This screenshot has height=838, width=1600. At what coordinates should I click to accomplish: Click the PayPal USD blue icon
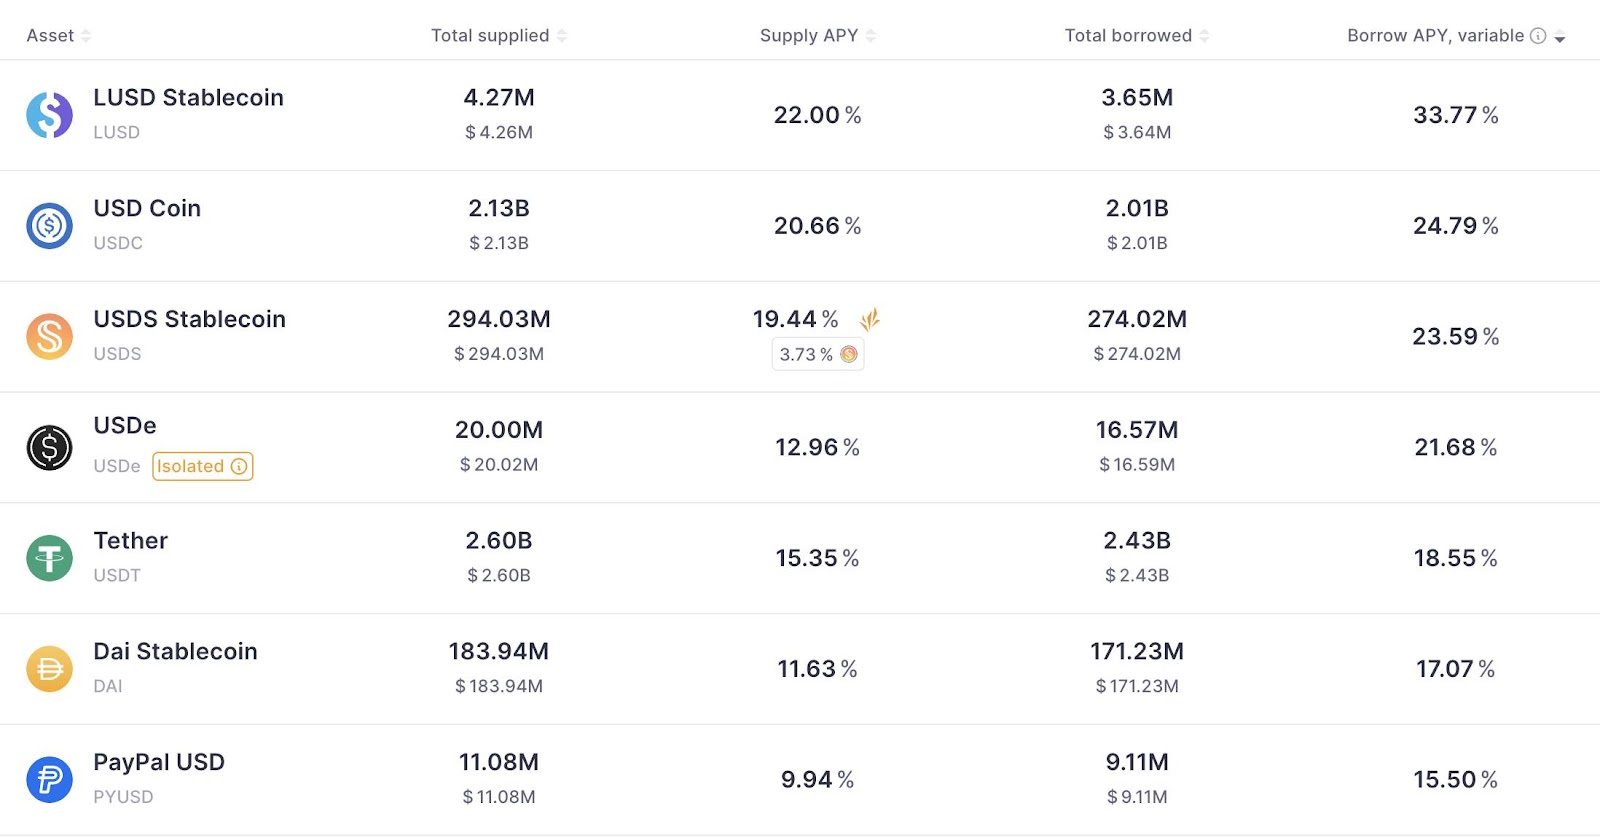coord(49,780)
